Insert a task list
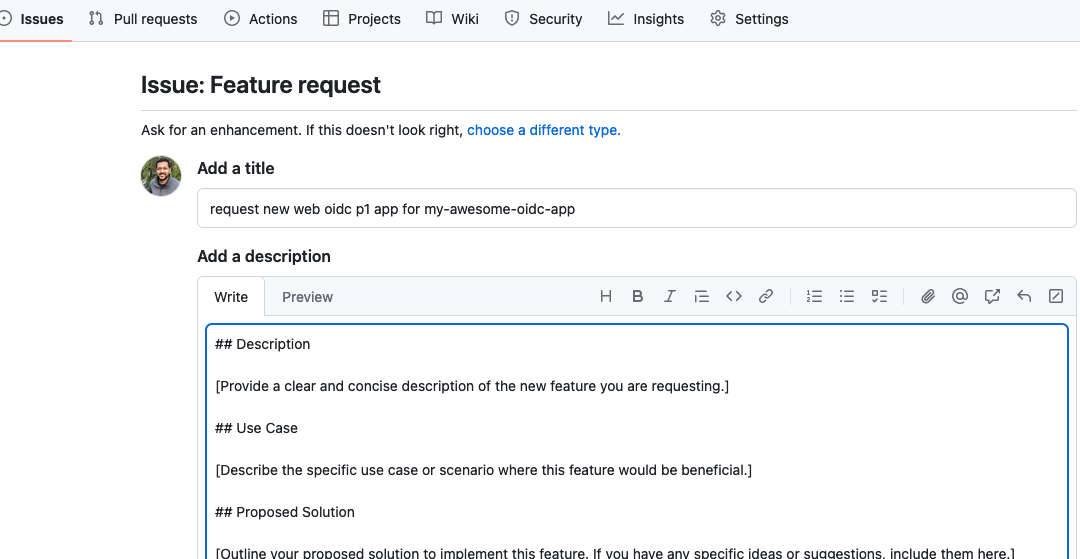1080x559 pixels. 879,297
